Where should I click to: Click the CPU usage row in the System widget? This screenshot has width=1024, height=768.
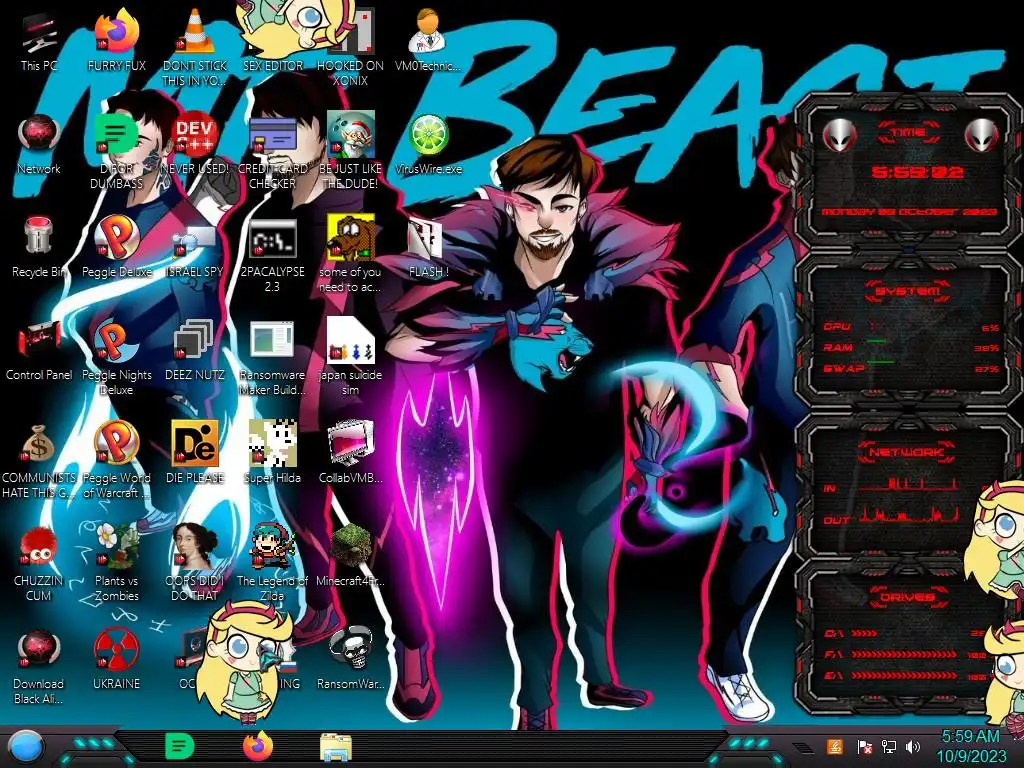click(x=910, y=327)
